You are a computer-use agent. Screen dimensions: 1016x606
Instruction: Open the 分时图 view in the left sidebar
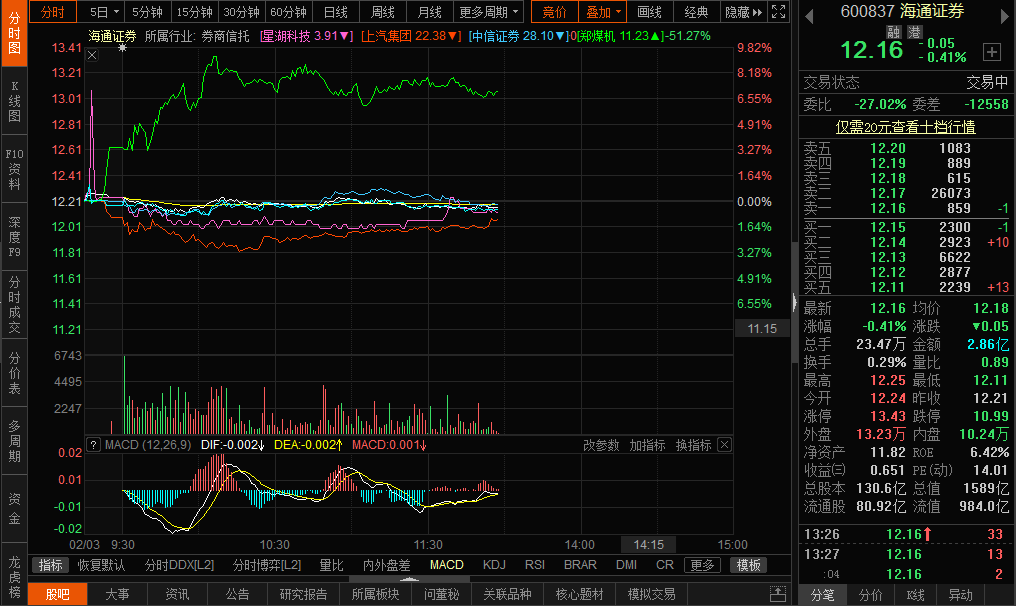point(14,33)
